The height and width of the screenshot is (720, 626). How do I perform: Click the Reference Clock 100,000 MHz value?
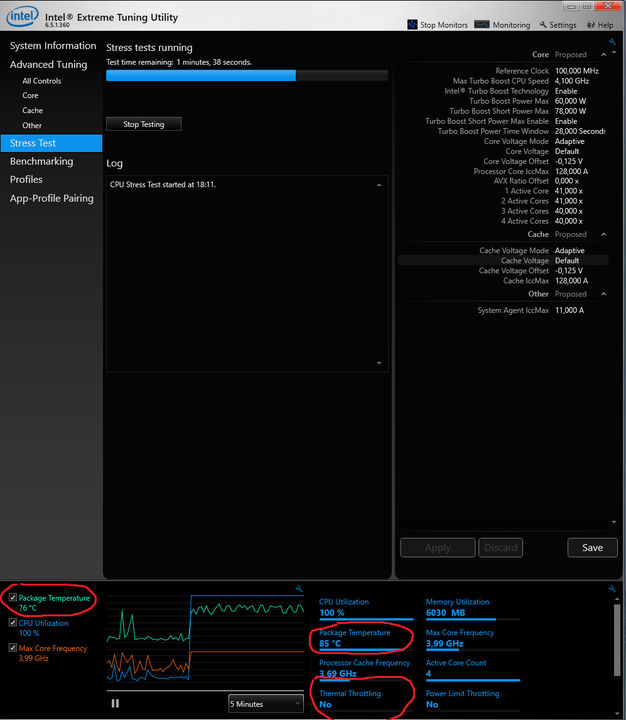577,71
